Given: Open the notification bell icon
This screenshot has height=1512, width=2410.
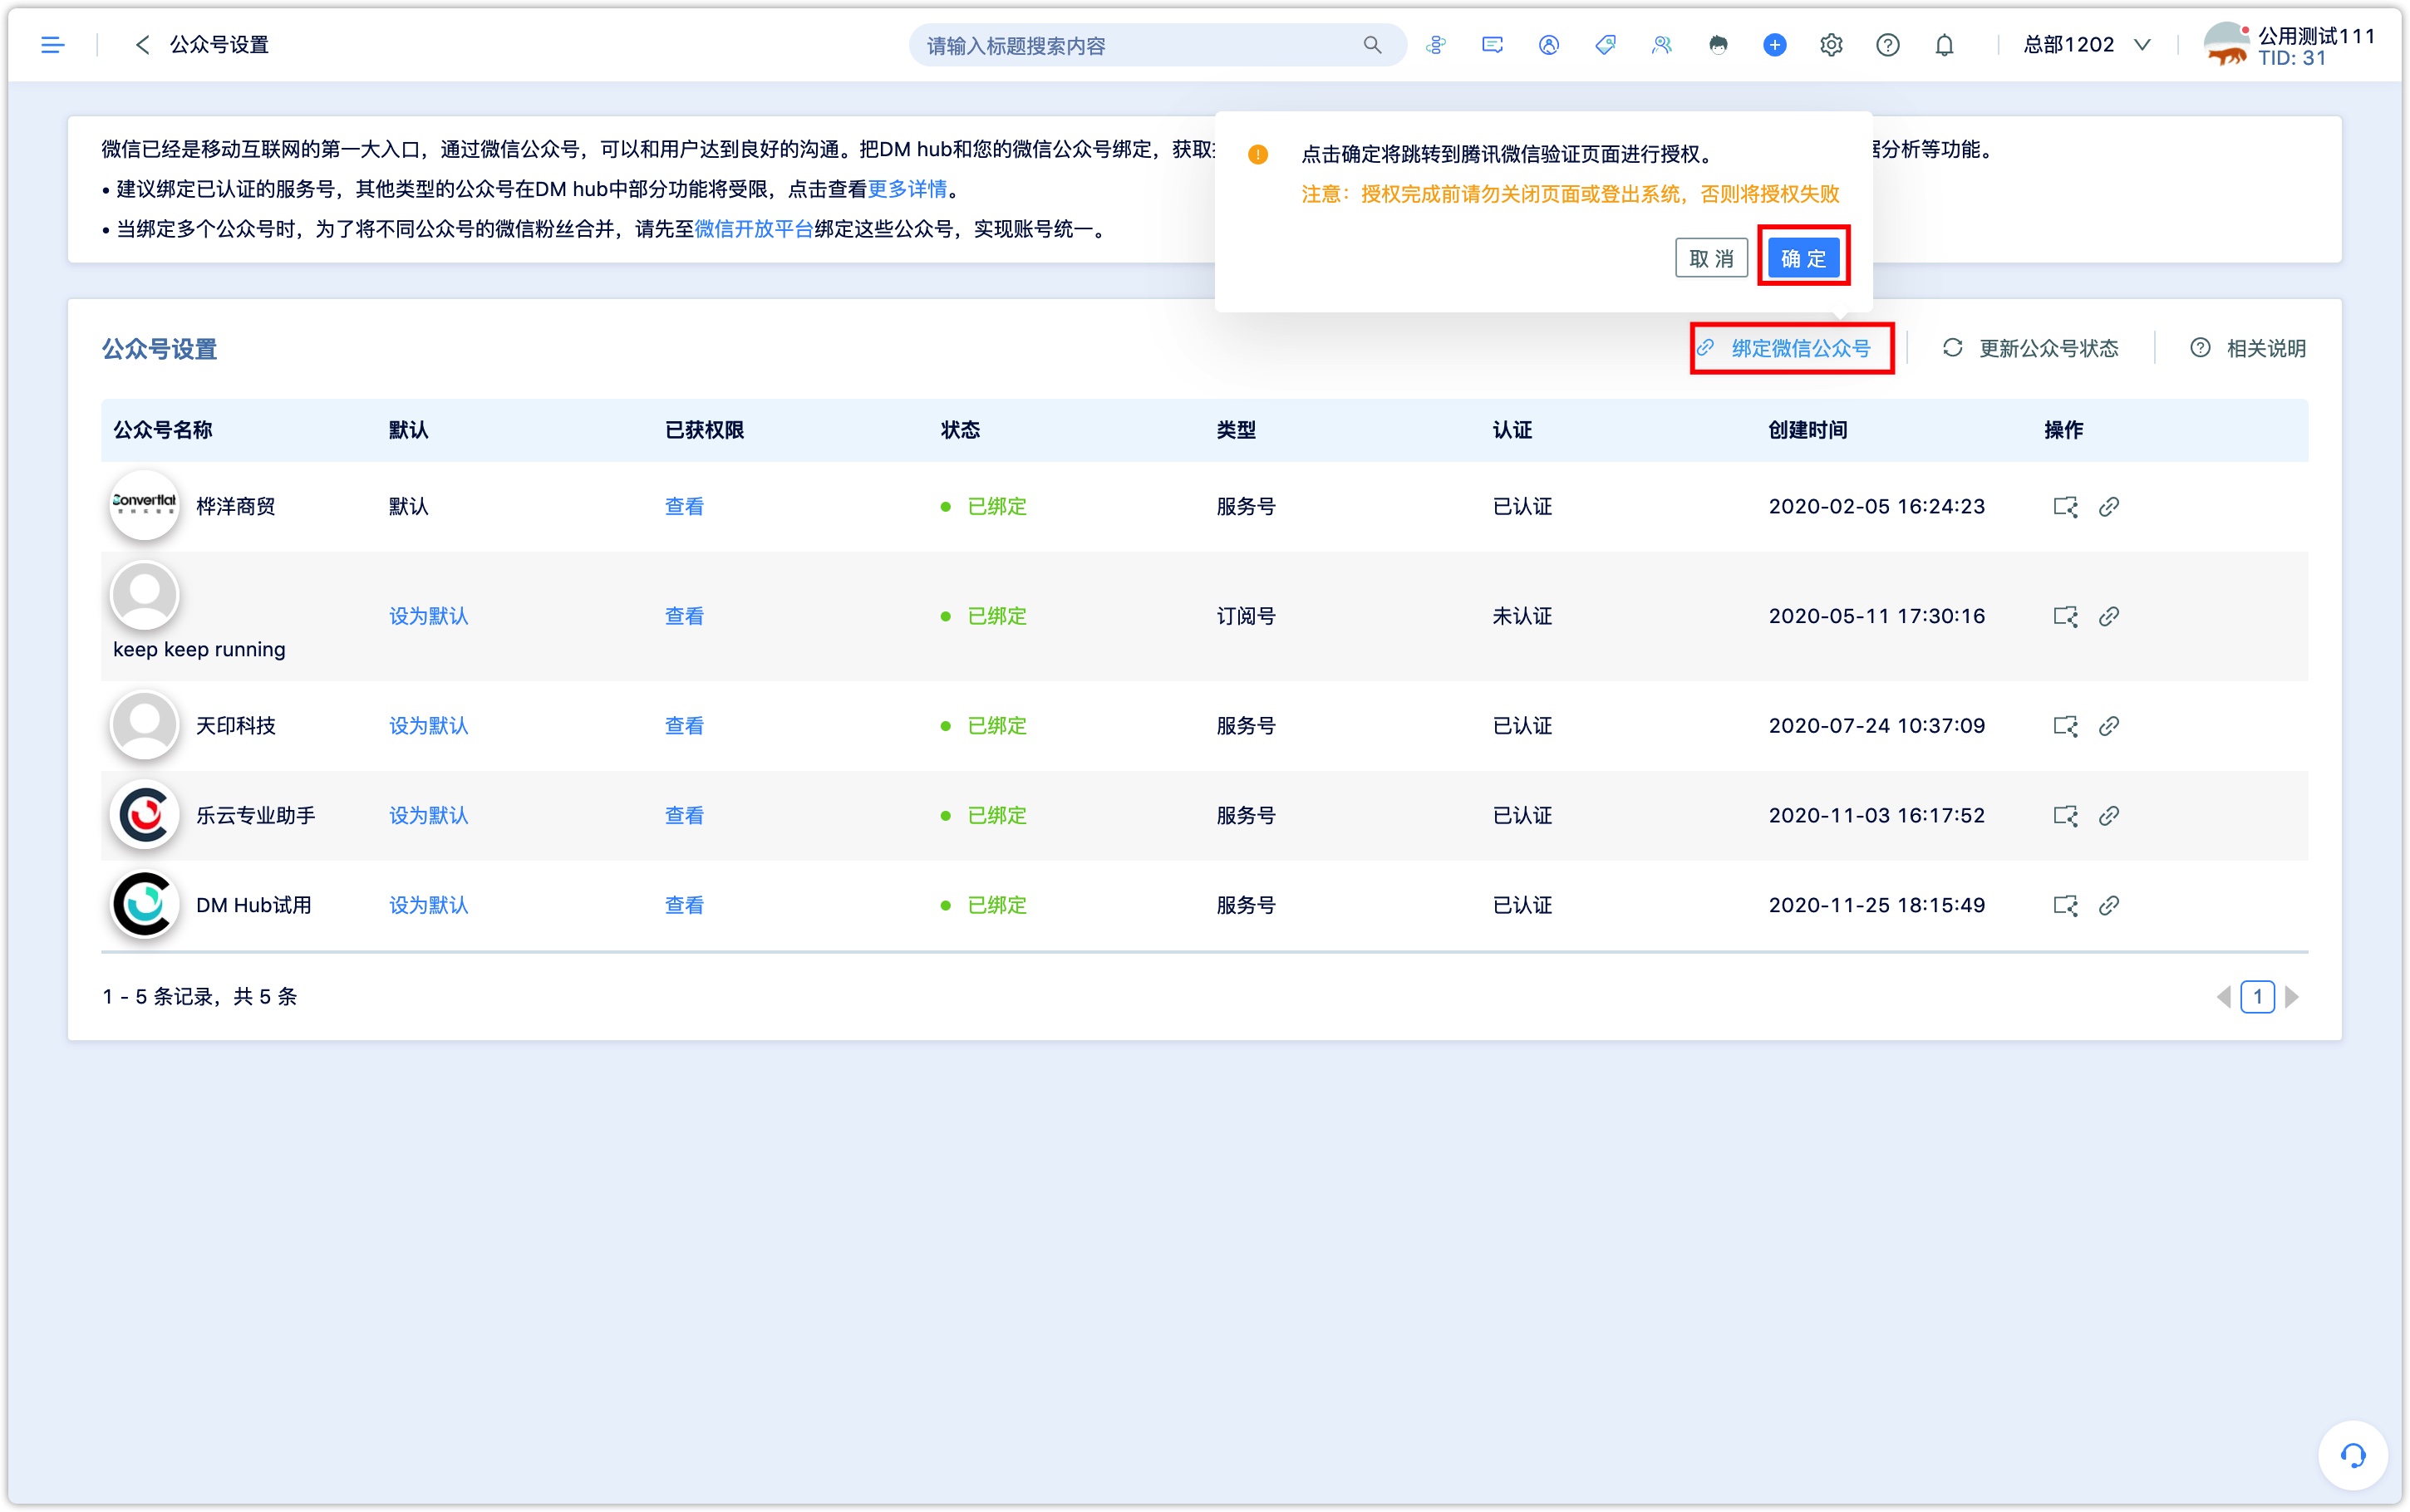Looking at the screenshot, I should point(1944,45).
